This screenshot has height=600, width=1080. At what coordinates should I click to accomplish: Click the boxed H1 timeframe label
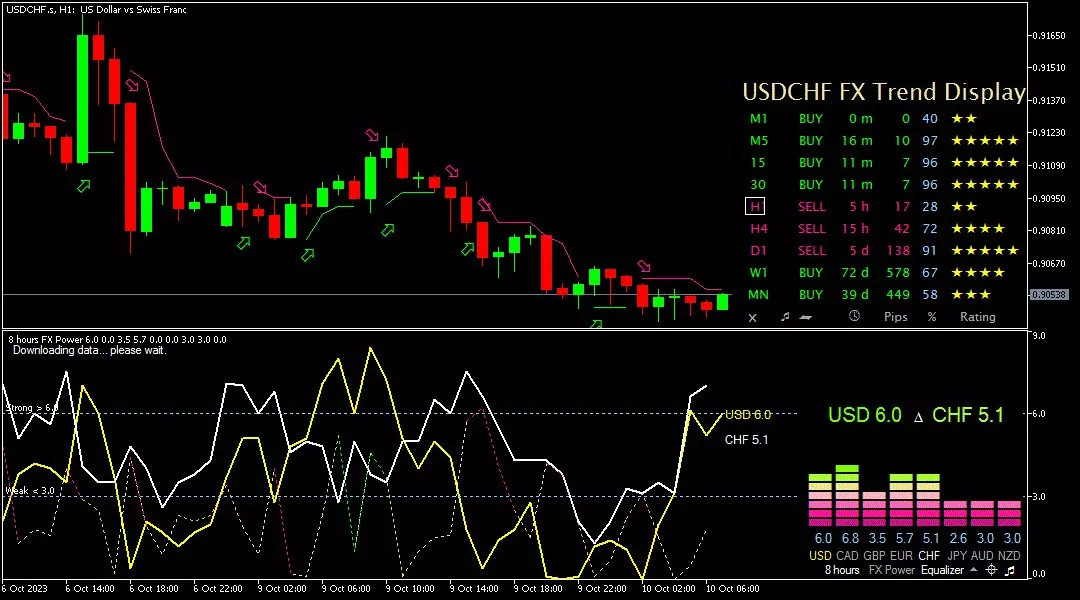coord(755,207)
